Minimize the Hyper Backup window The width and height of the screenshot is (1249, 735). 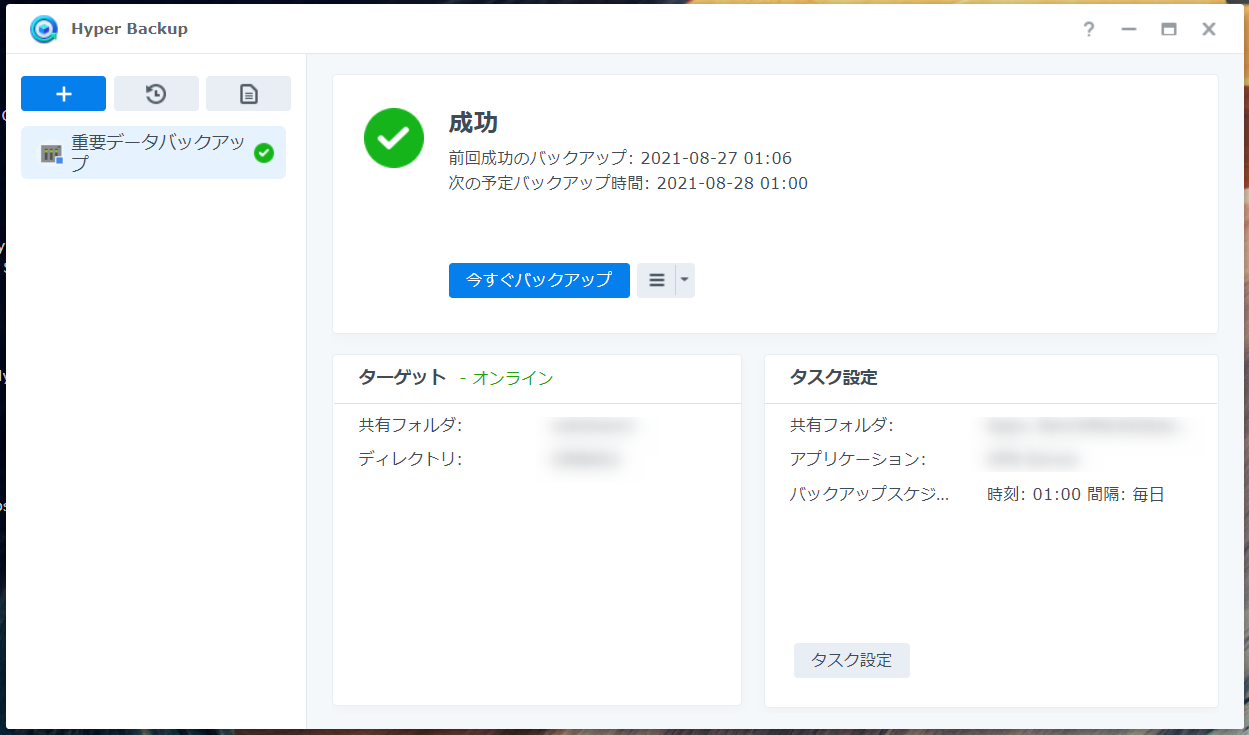click(x=1129, y=29)
